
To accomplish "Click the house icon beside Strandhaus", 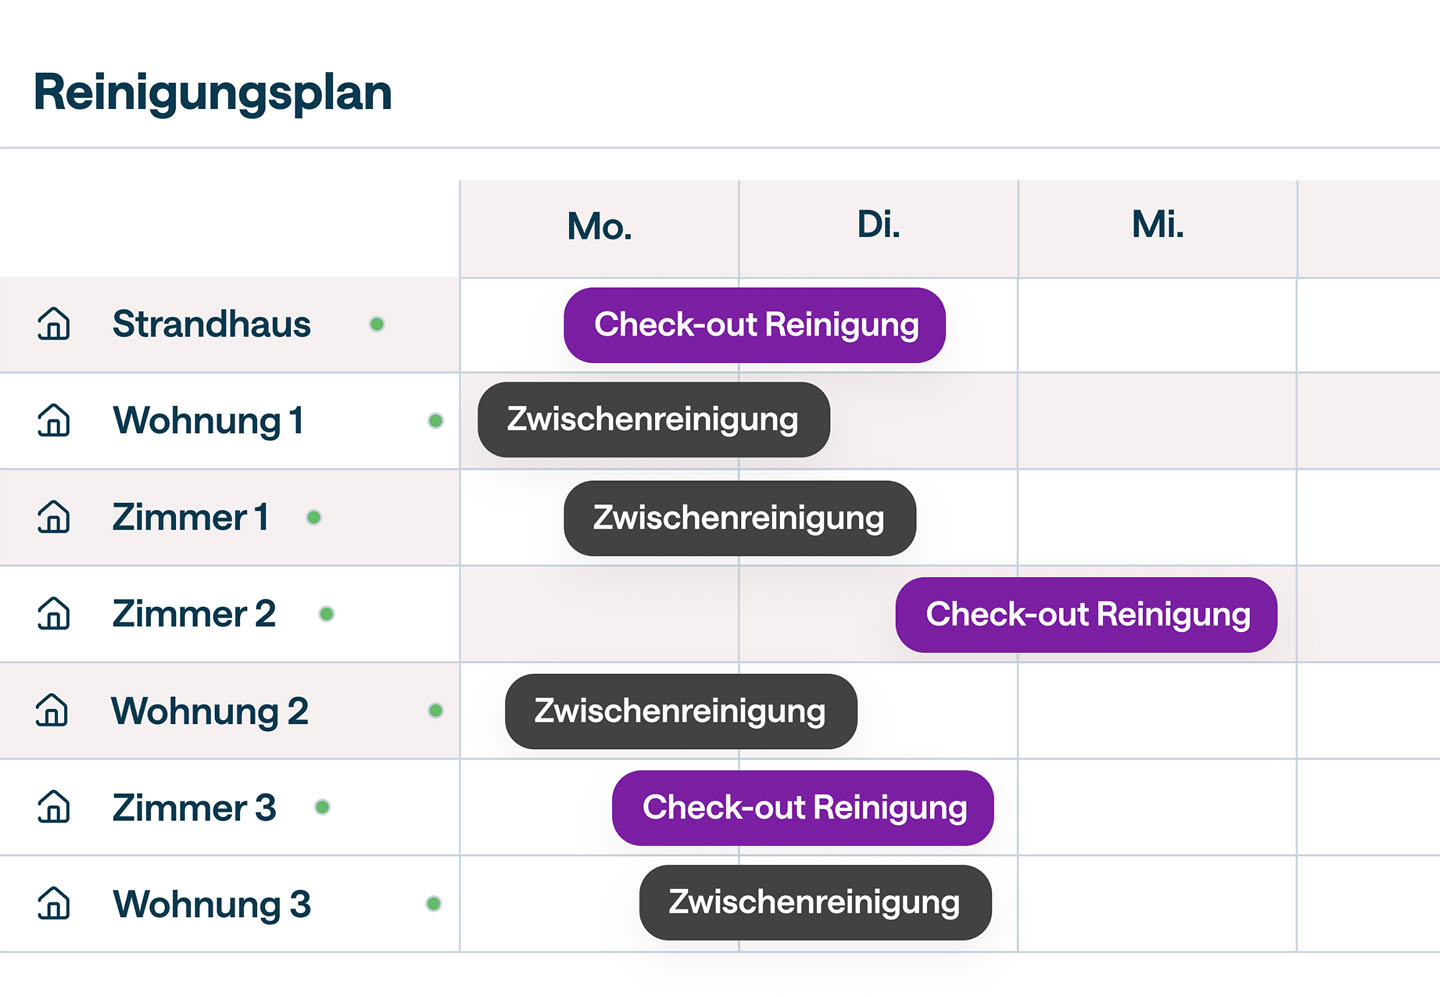I will coord(54,324).
